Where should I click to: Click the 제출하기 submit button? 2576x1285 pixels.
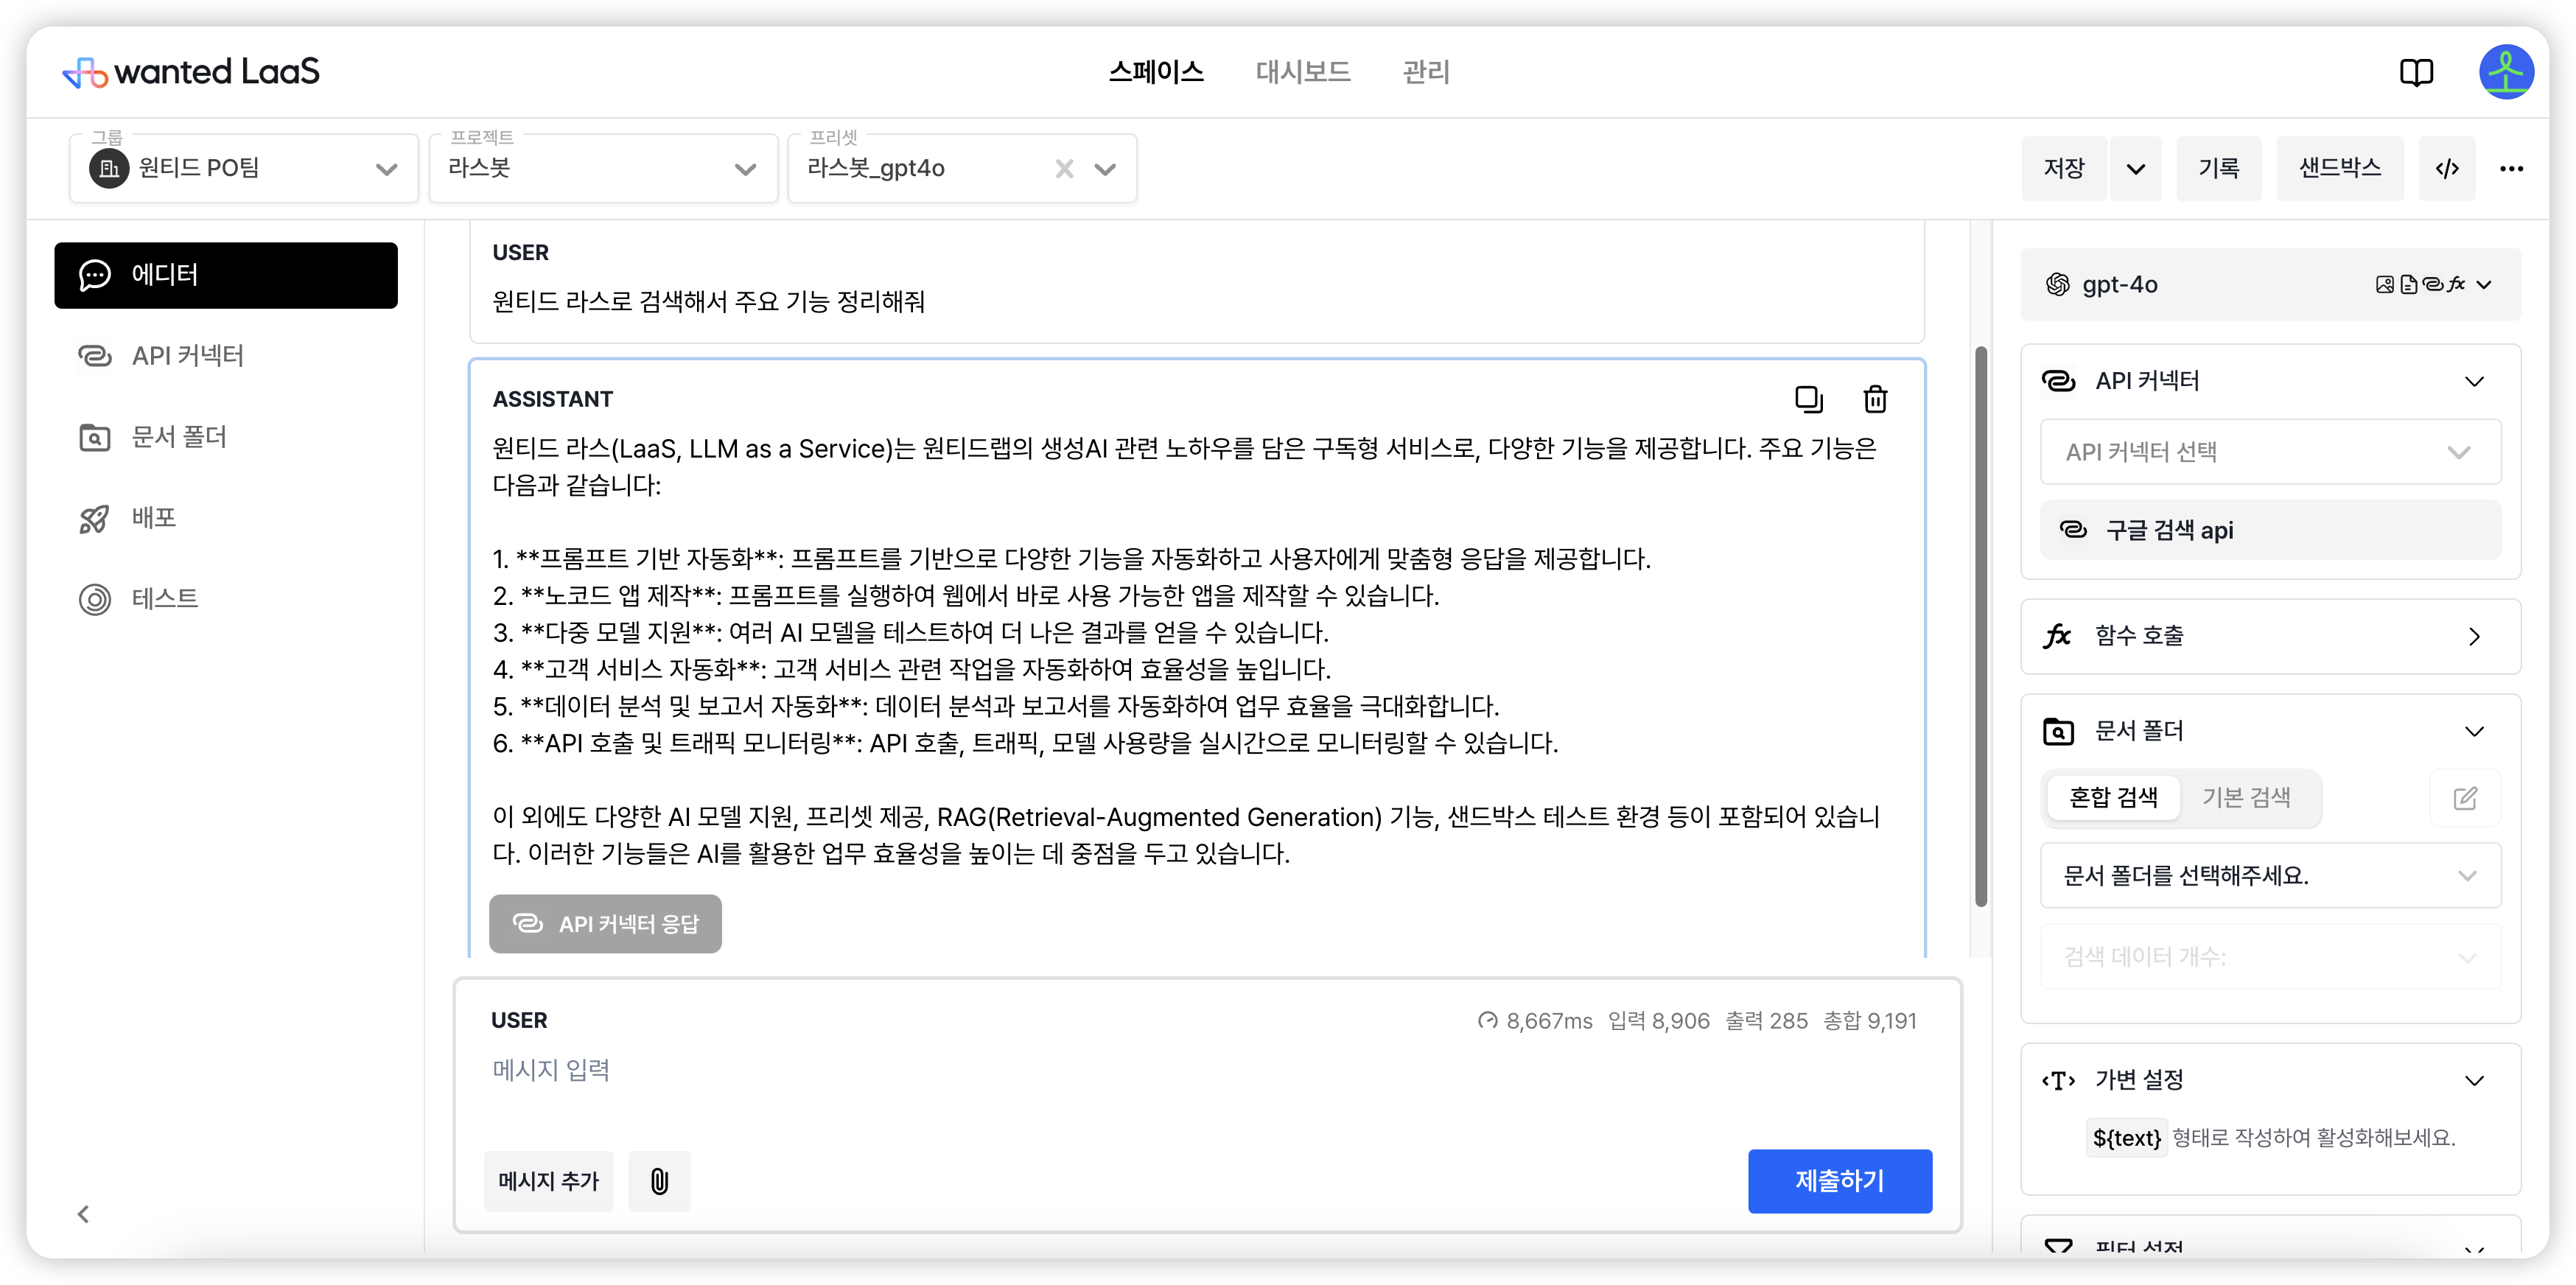click(1839, 1181)
